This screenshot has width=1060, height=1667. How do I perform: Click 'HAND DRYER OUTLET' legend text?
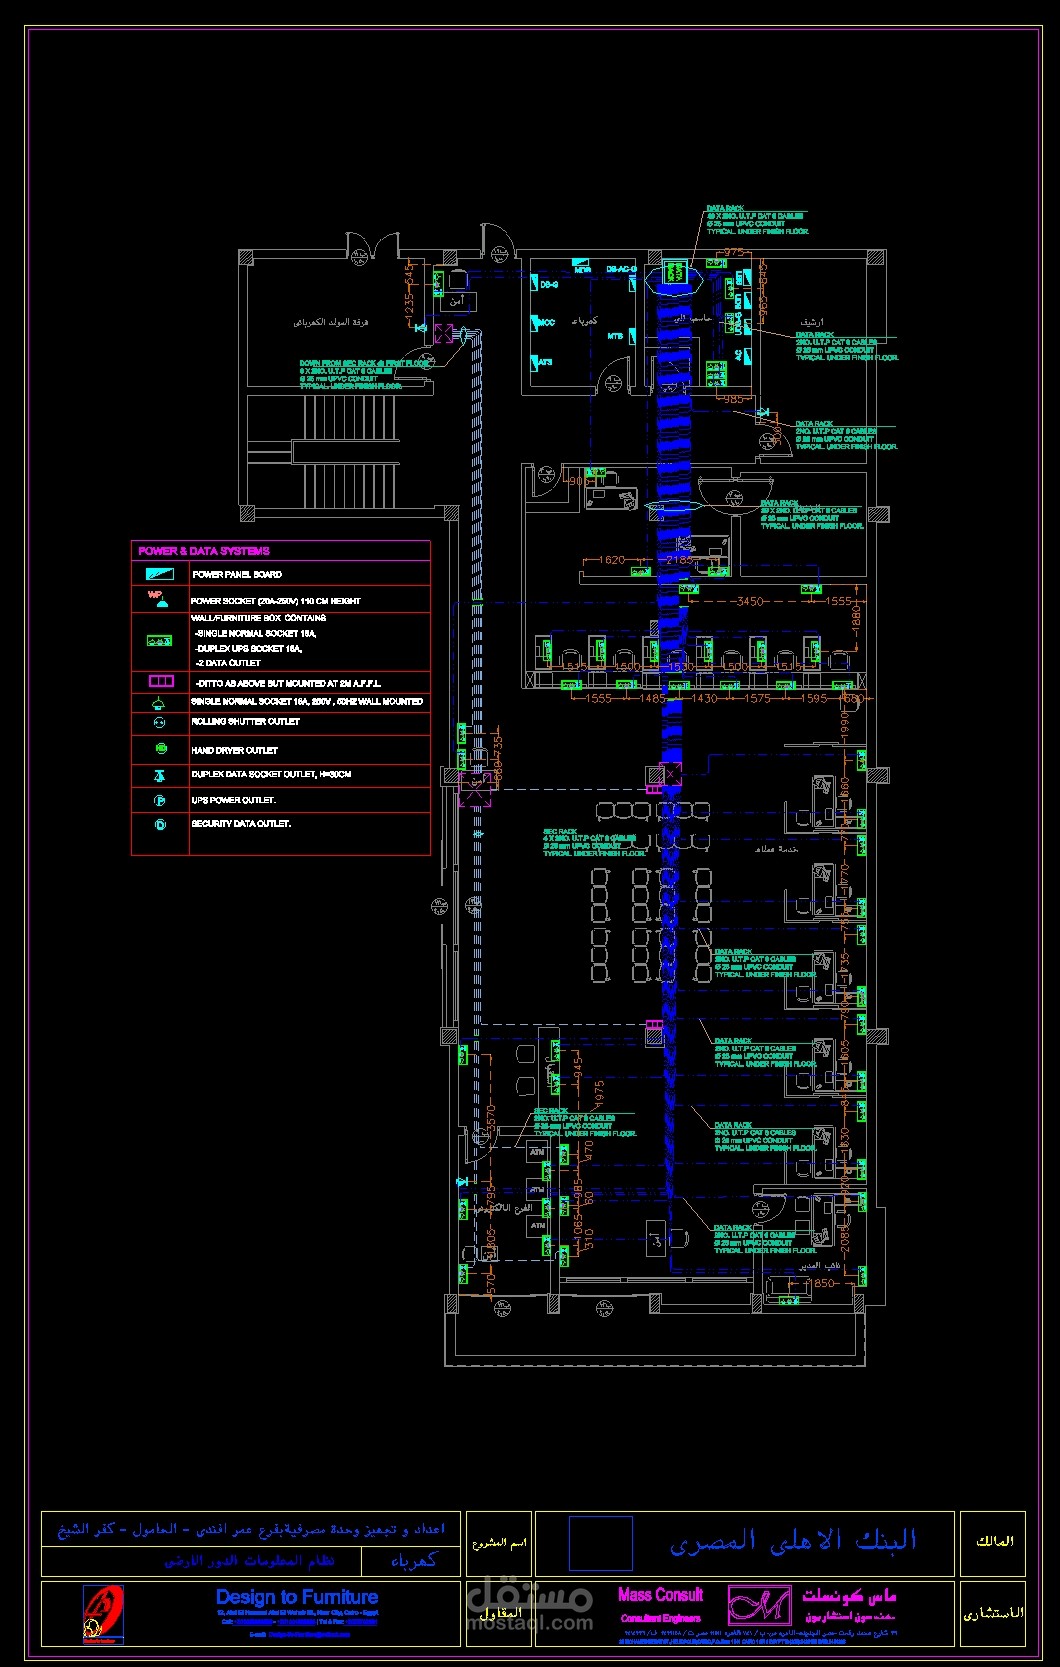pos(234,750)
